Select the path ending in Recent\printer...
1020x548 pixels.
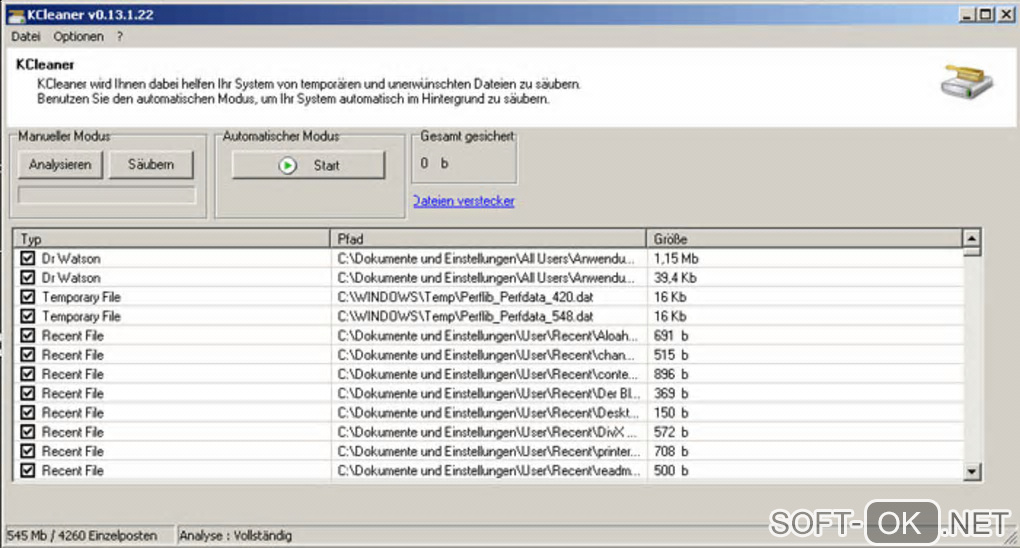pos(489,451)
